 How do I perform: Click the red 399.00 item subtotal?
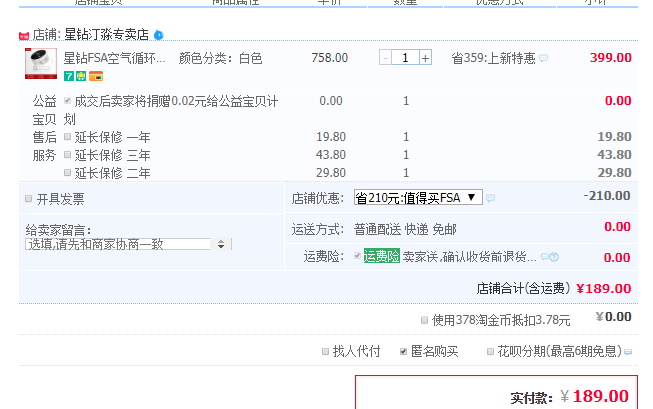coord(611,57)
